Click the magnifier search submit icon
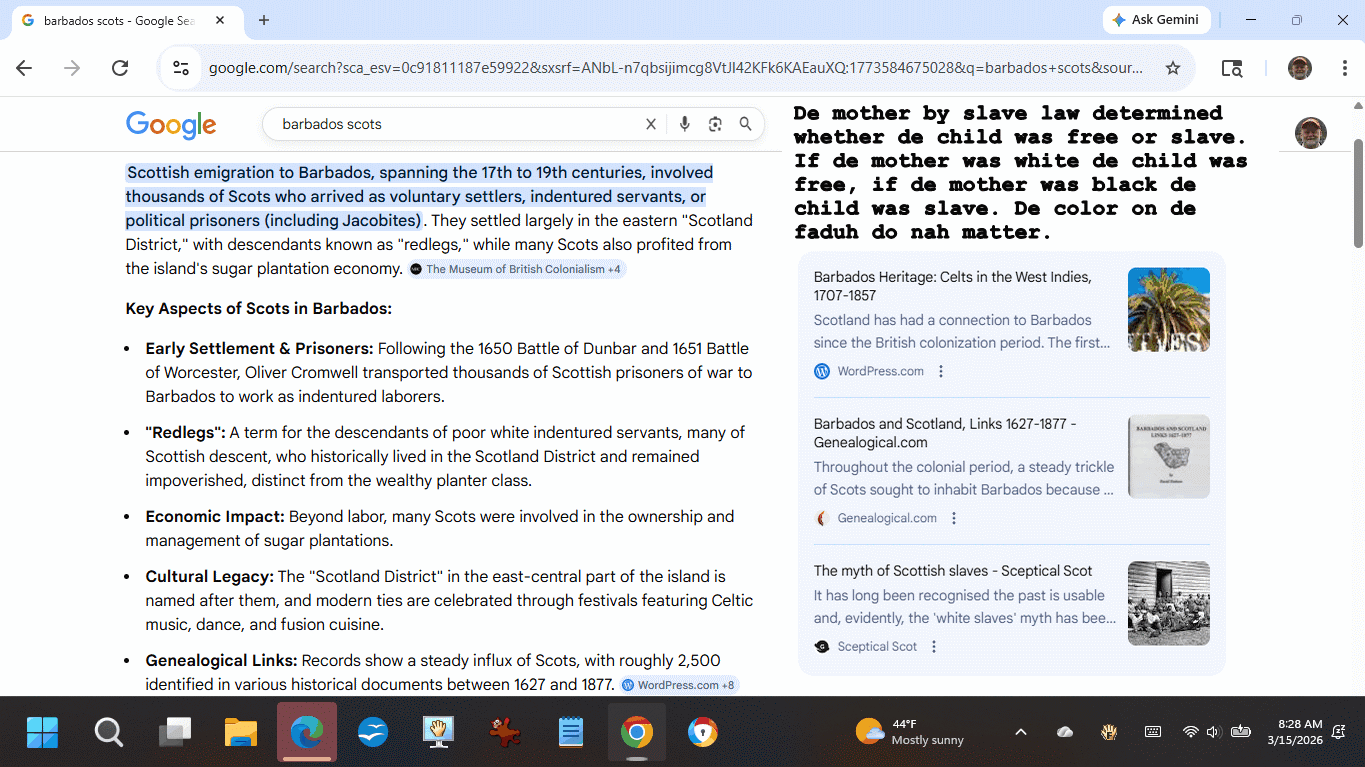 (745, 124)
